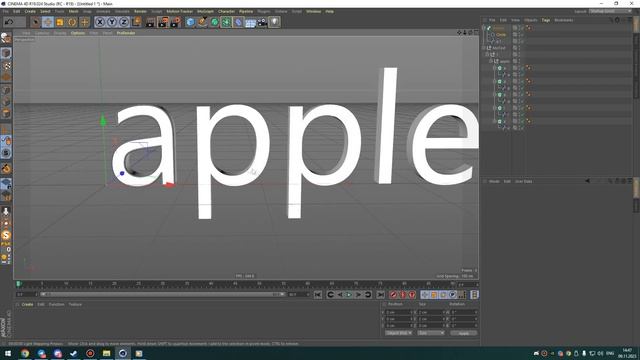Open the Size mode dropdown in the Coordinates panel

pos(431,333)
